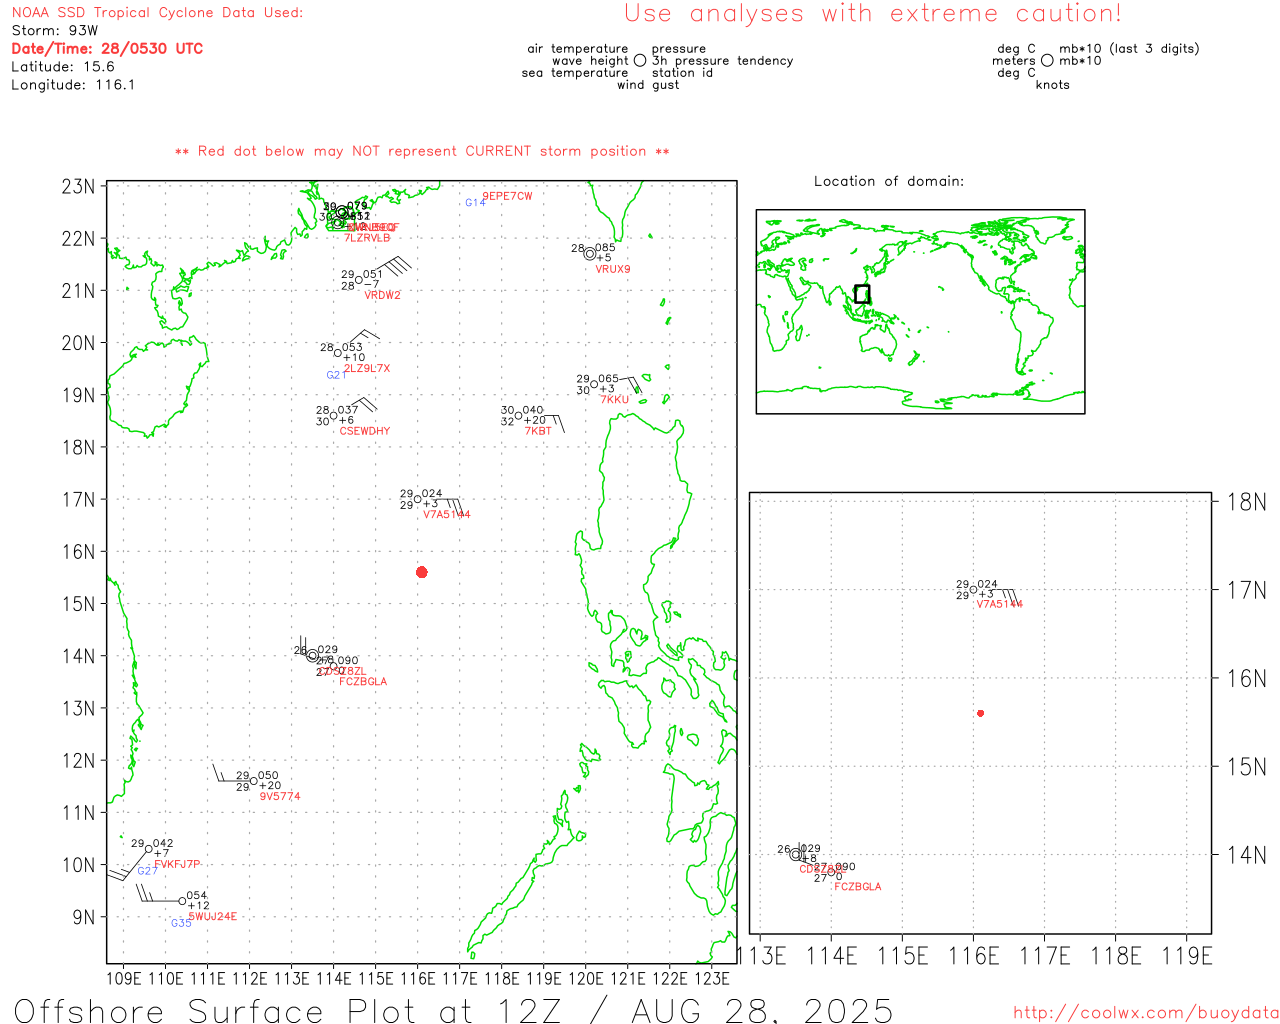This screenshot has height=1024, width=1280.
Task: Click the 'mb*10 (last 3 digits)' legend text
Action: coord(1129,49)
